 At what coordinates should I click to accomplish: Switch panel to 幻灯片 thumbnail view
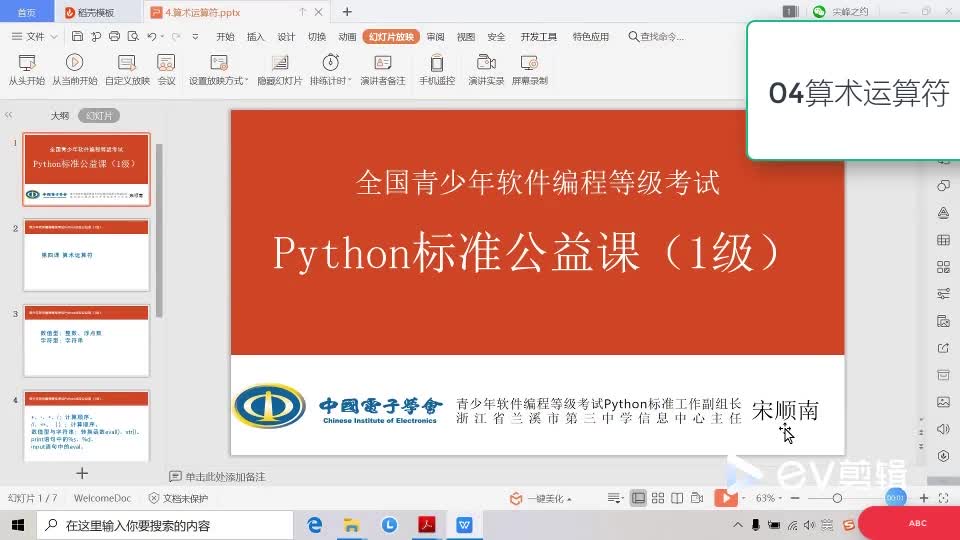[x=99, y=115]
